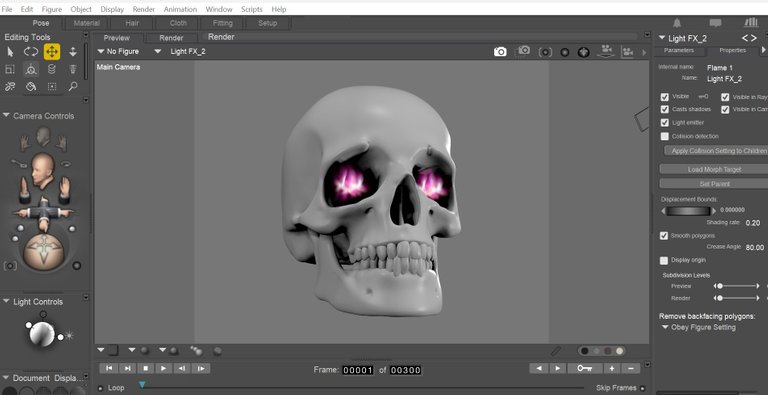Uncheck the Visible checkbox
The width and height of the screenshot is (768, 395).
665,97
